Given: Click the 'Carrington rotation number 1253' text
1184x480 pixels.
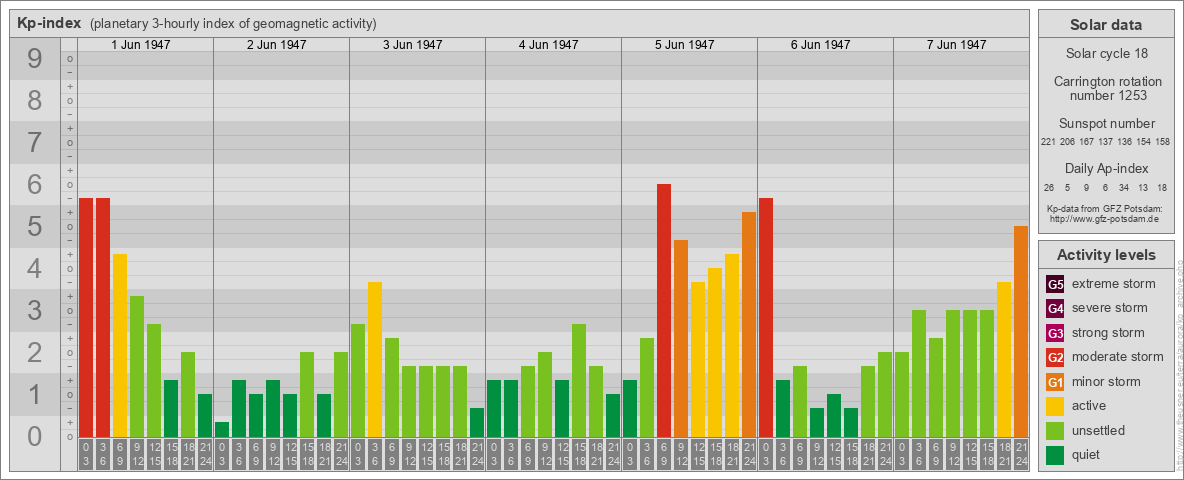Looking at the screenshot, I should 1106,88.
